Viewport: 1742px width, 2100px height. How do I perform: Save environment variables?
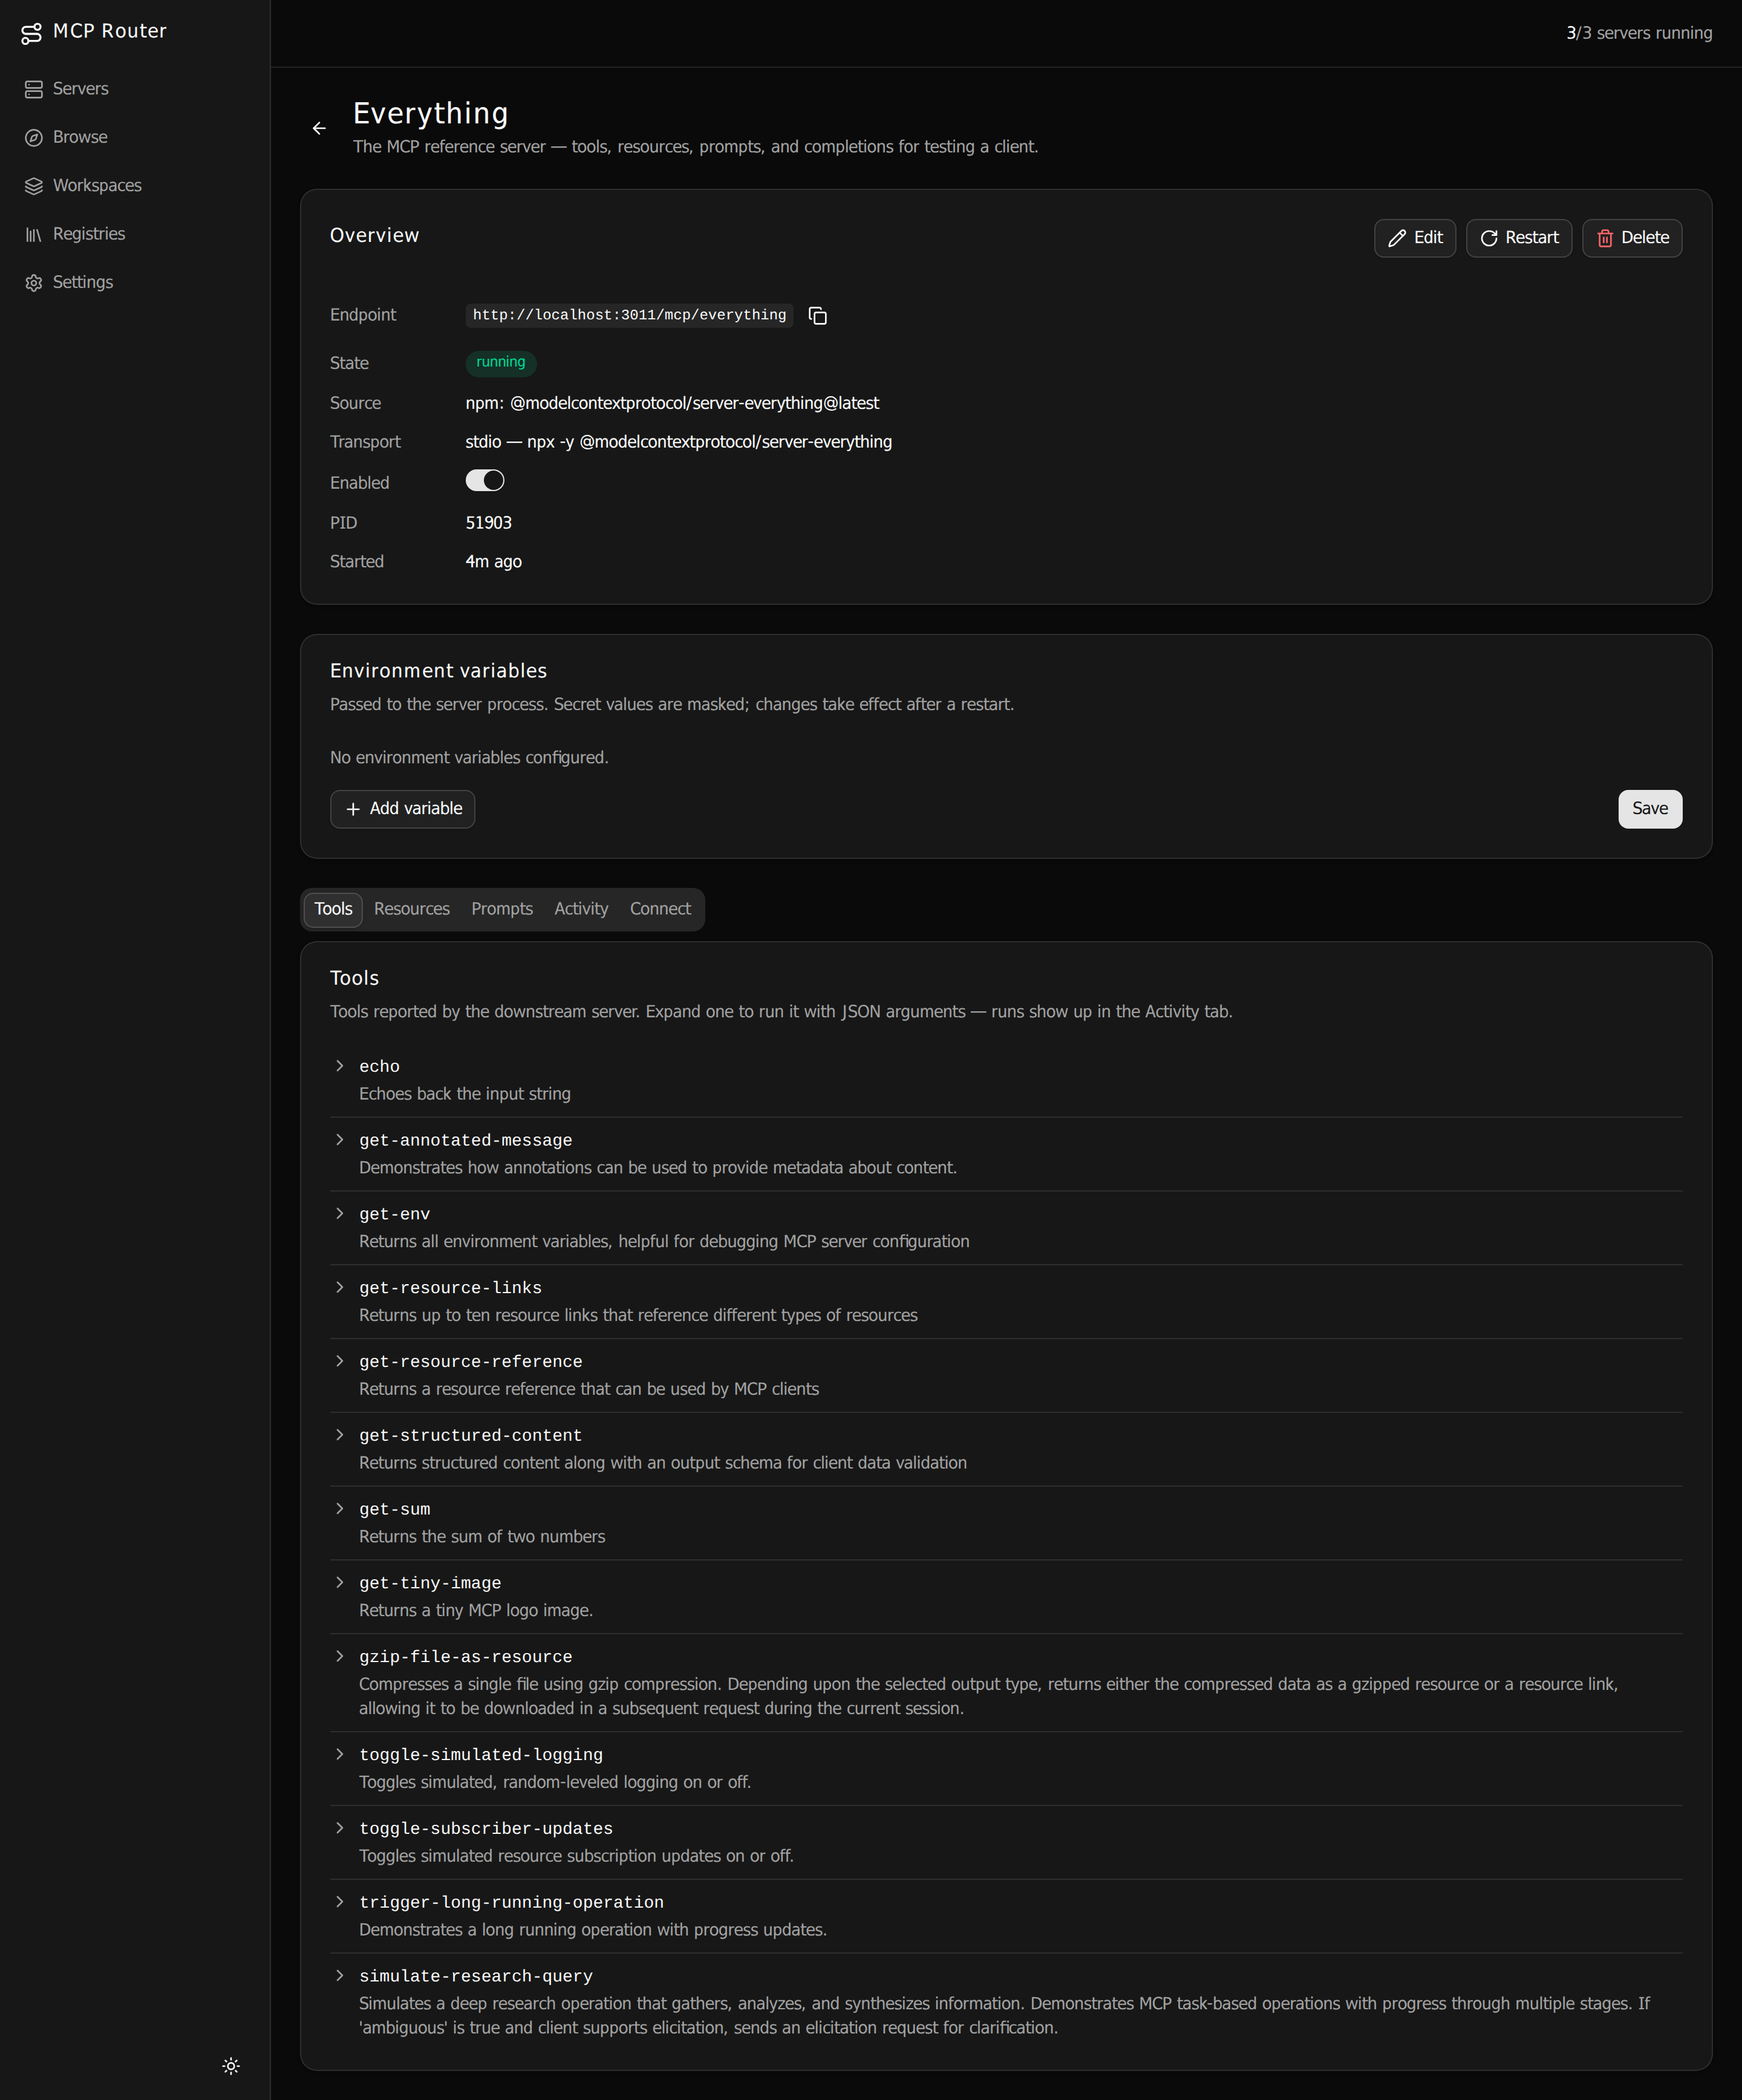tap(1649, 809)
